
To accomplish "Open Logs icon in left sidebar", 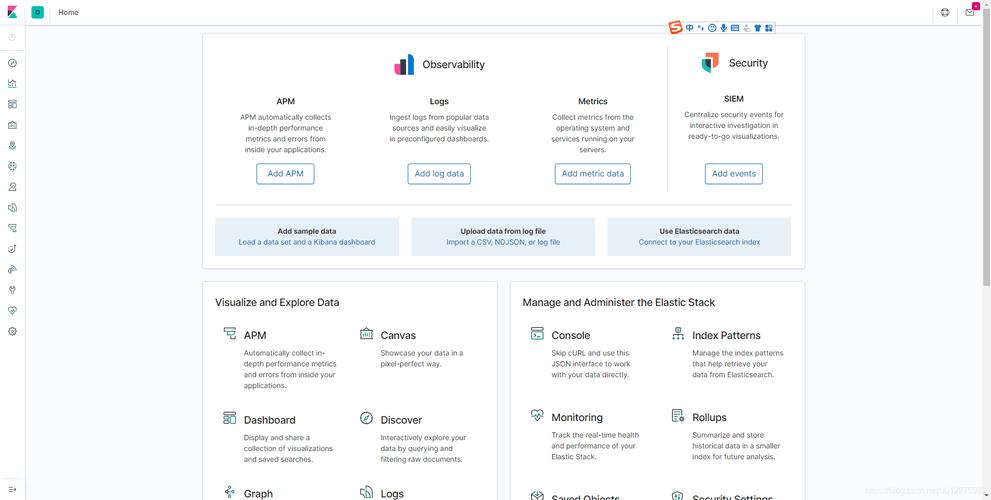I will [12, 207].
